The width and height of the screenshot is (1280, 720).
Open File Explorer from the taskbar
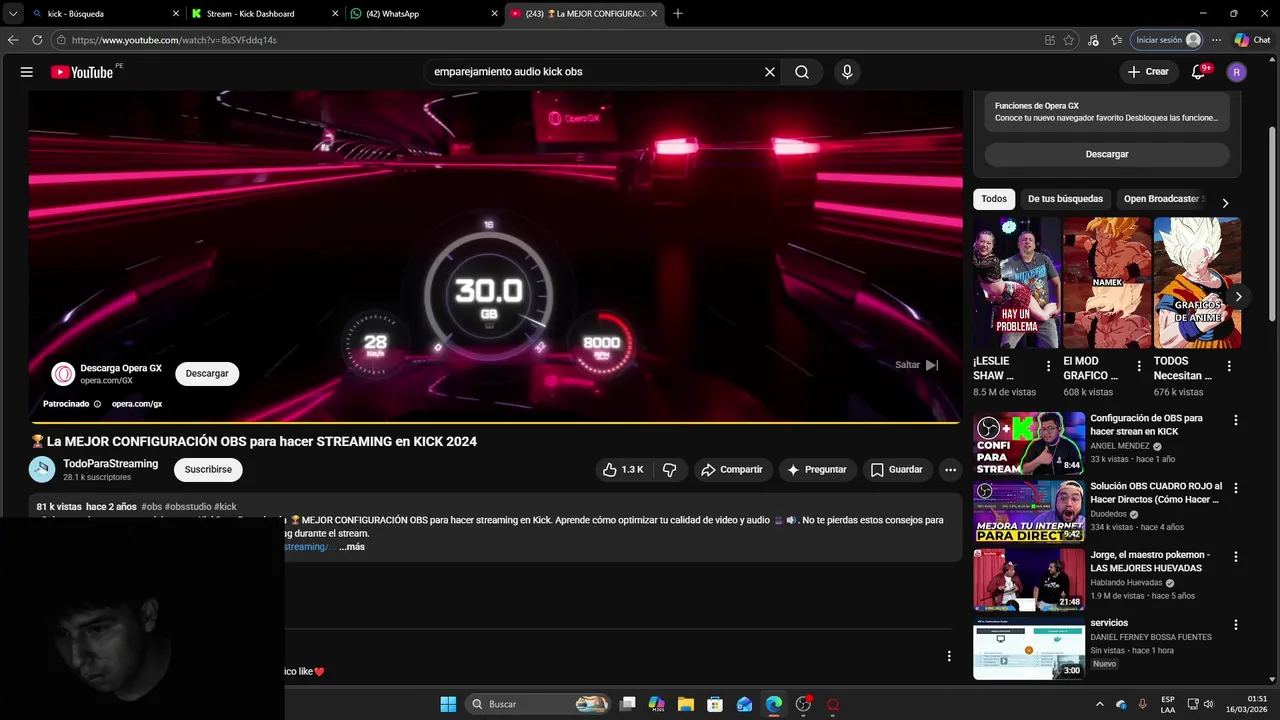coord(686,704)
